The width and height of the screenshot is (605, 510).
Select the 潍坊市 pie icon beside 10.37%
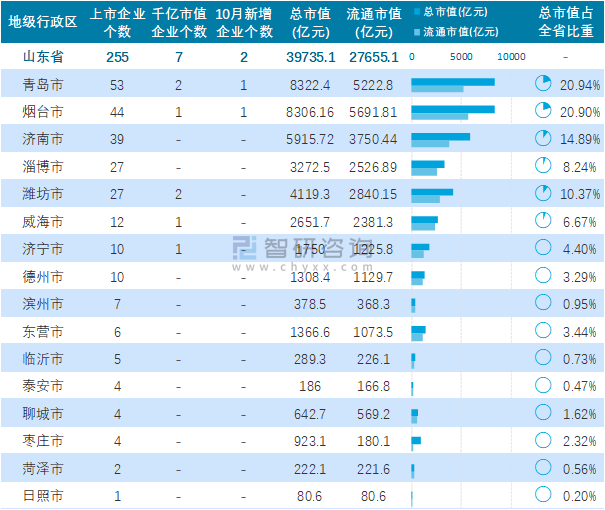(543, 193)
